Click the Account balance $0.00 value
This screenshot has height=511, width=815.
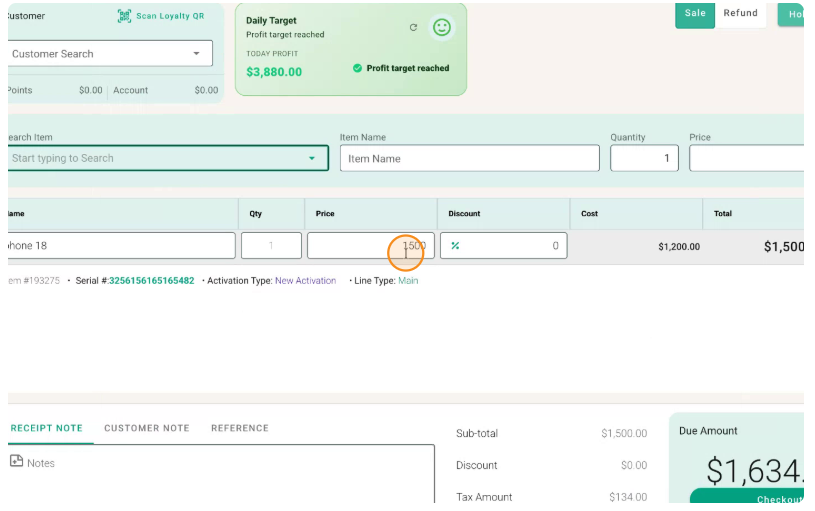206,90
